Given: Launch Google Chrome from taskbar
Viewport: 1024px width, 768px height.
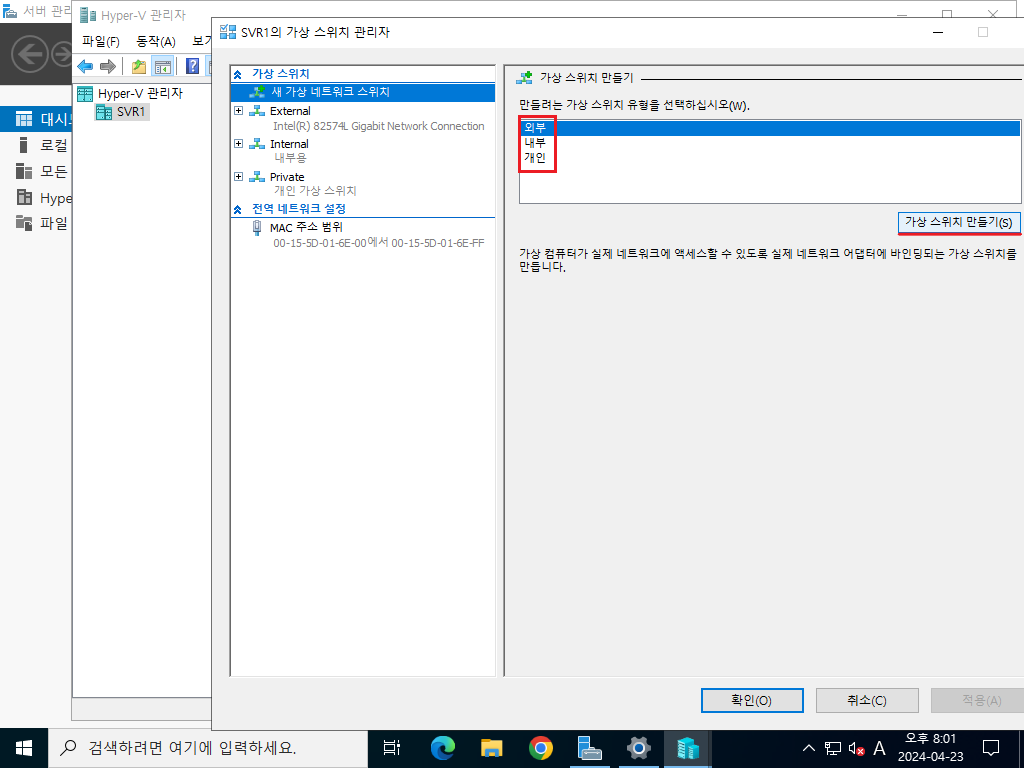Looking at the screenshot, I should point(541,748).
